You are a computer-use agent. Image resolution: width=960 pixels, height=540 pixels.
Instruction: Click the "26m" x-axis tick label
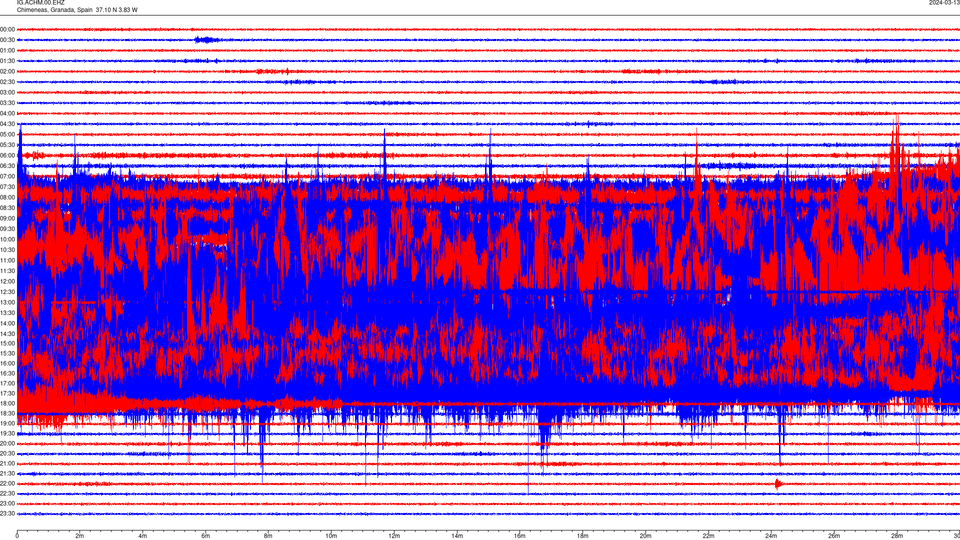point(834,536)
